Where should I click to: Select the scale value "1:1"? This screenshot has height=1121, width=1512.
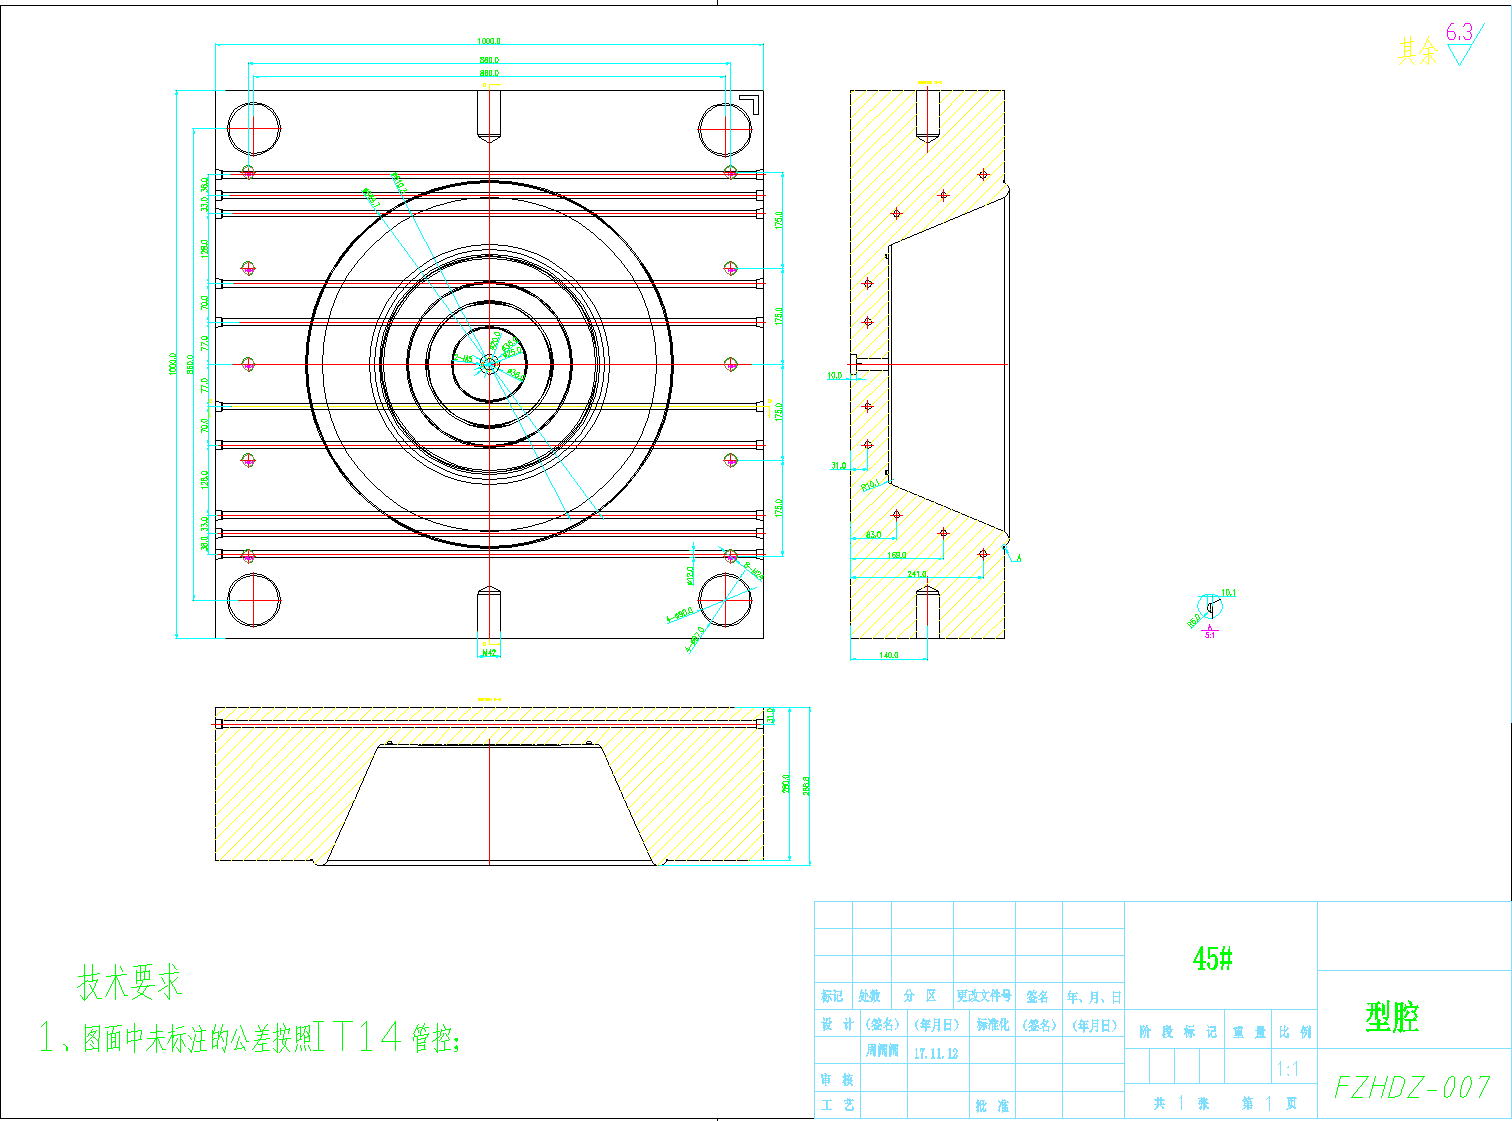(1288, 1069)
